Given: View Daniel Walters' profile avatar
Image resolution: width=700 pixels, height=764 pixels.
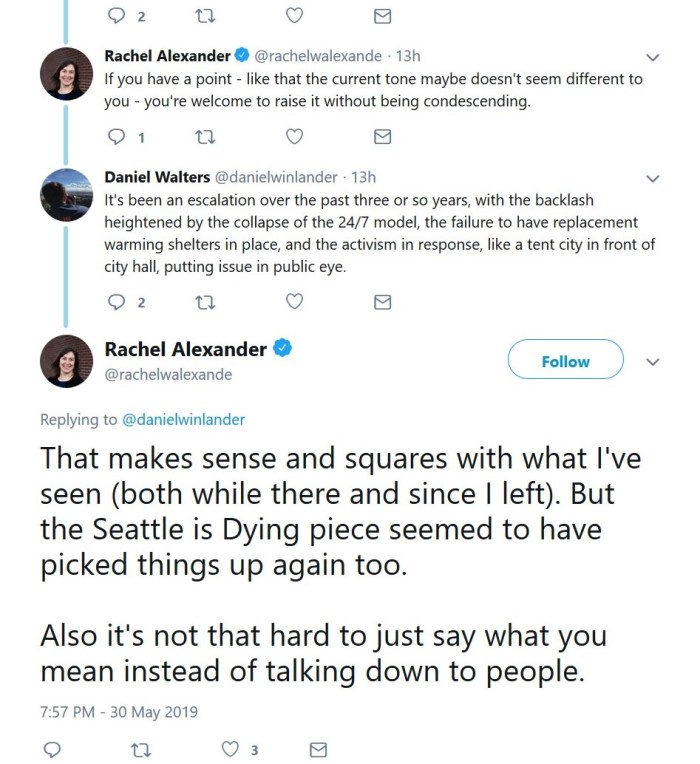Looking at the screenshot, I should click(x=66, y=194).
